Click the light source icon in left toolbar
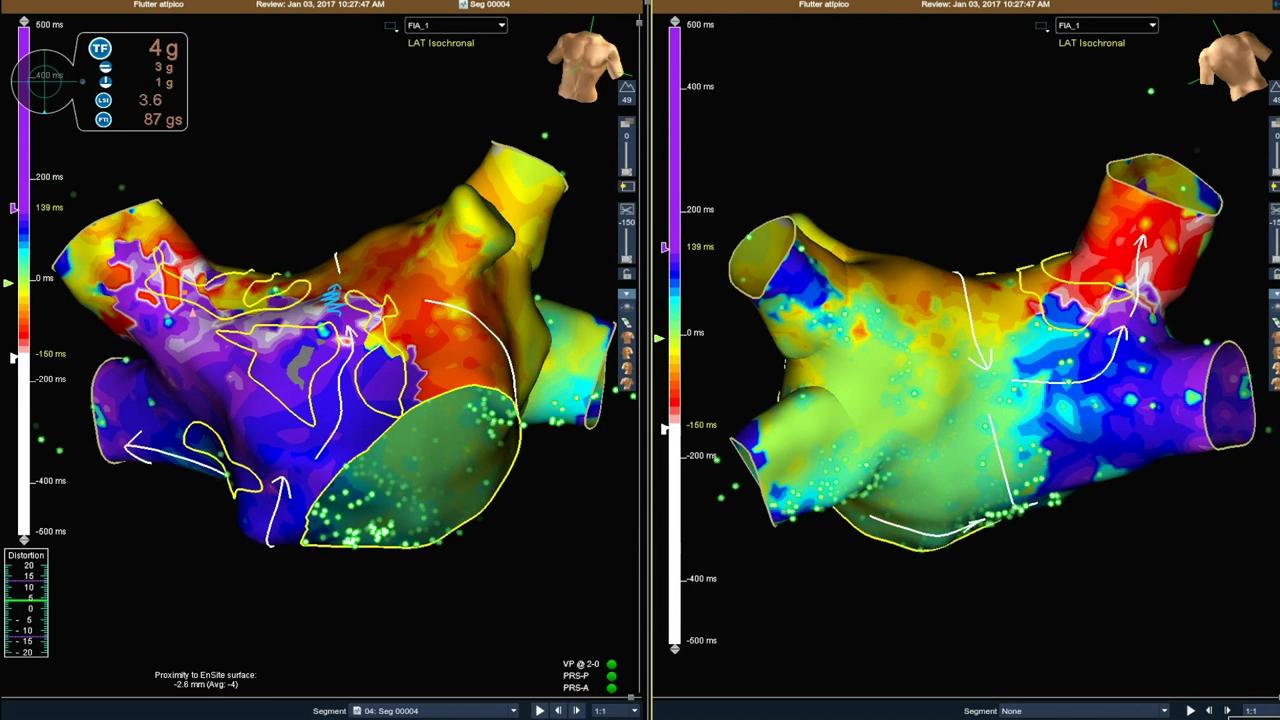This screenshot has height=720, width=1280. (627, 186)
